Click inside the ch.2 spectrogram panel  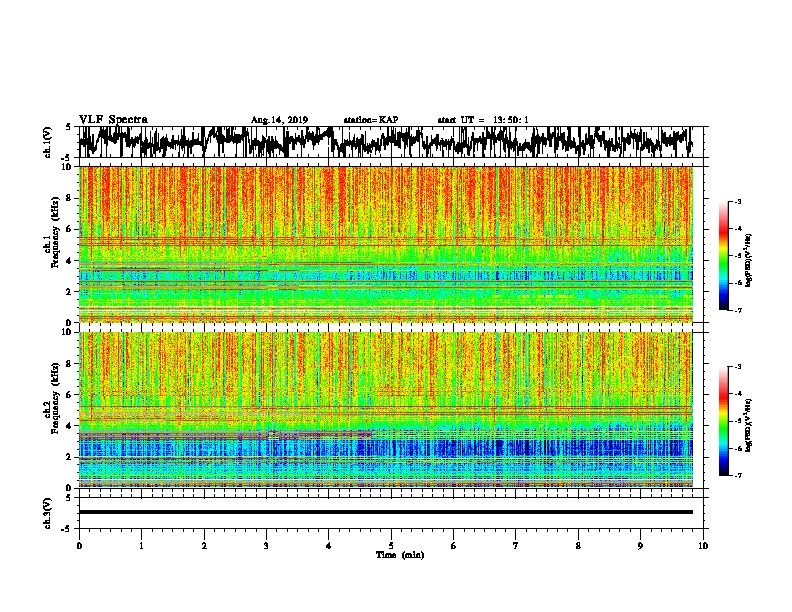[x=386, y=410]
